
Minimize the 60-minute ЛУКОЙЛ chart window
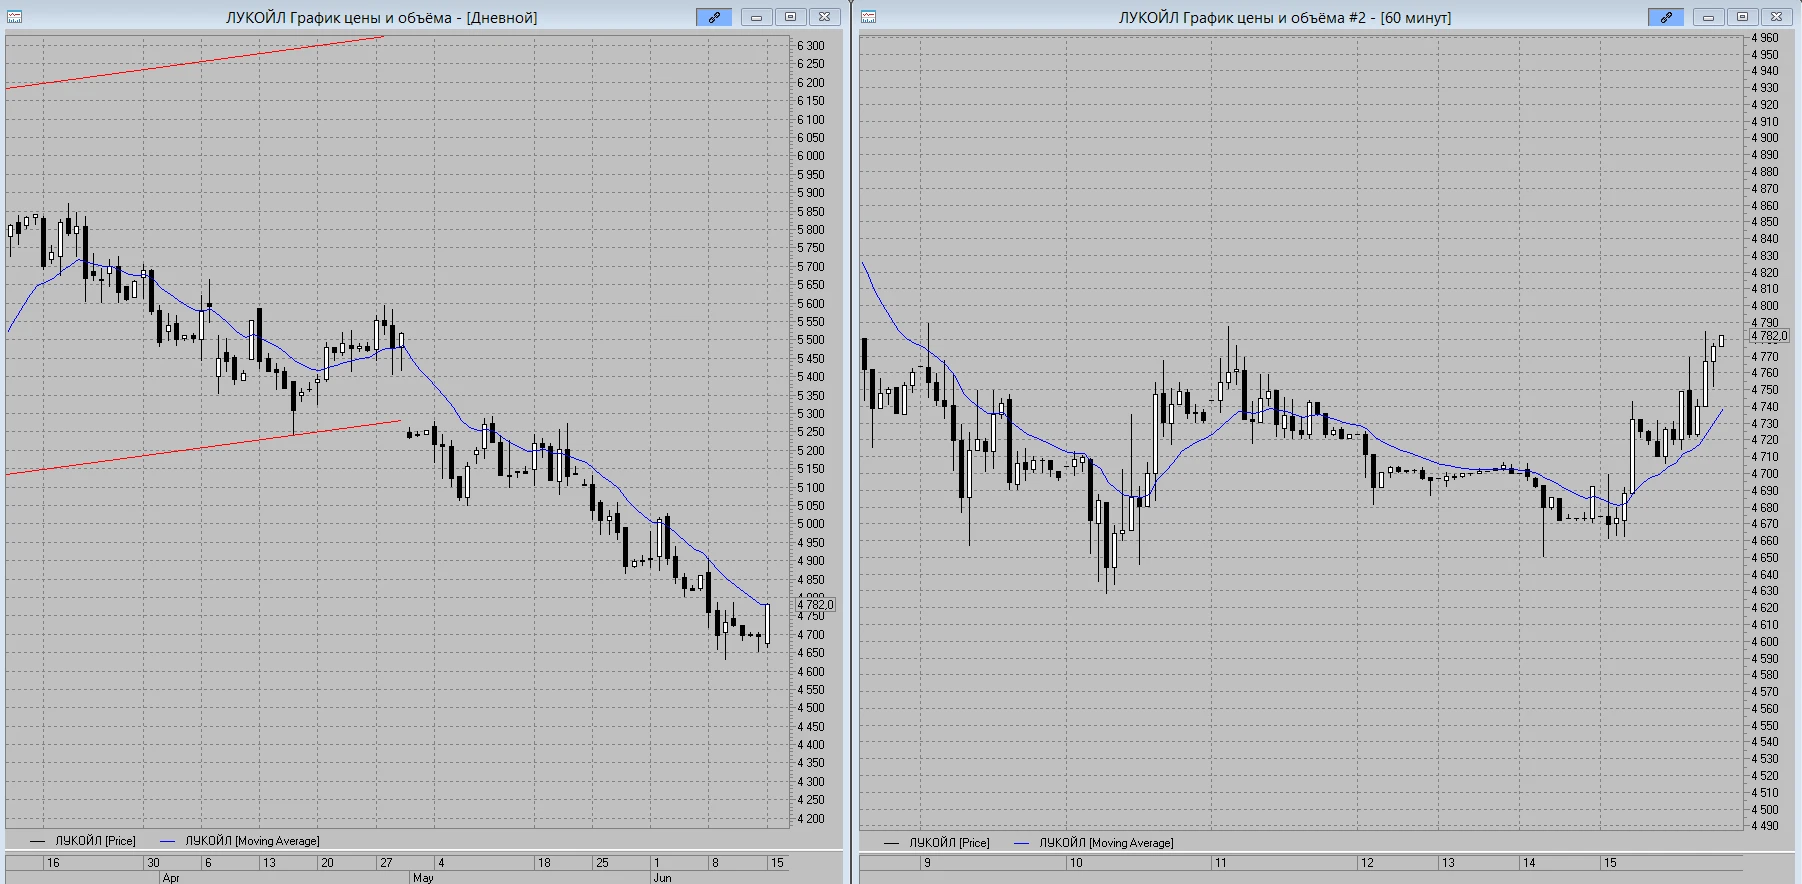tap(1708, 17)
